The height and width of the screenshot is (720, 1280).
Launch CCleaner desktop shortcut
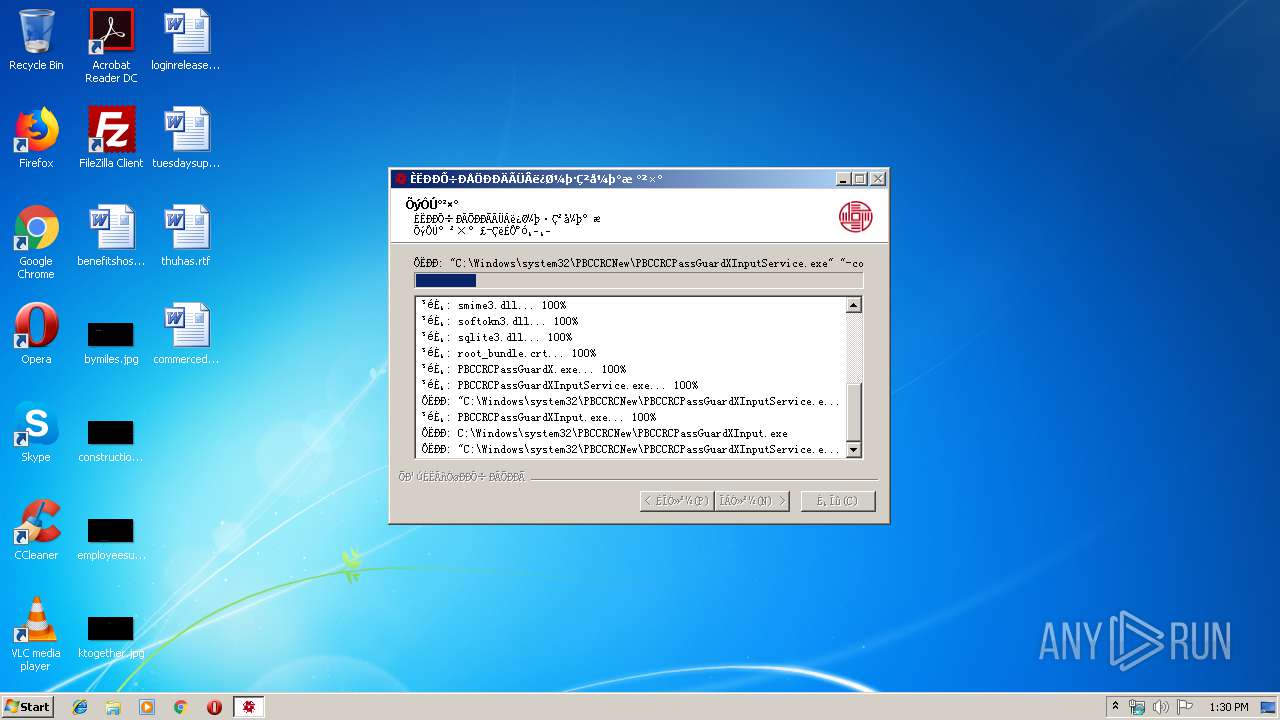(x=36, y=530)
